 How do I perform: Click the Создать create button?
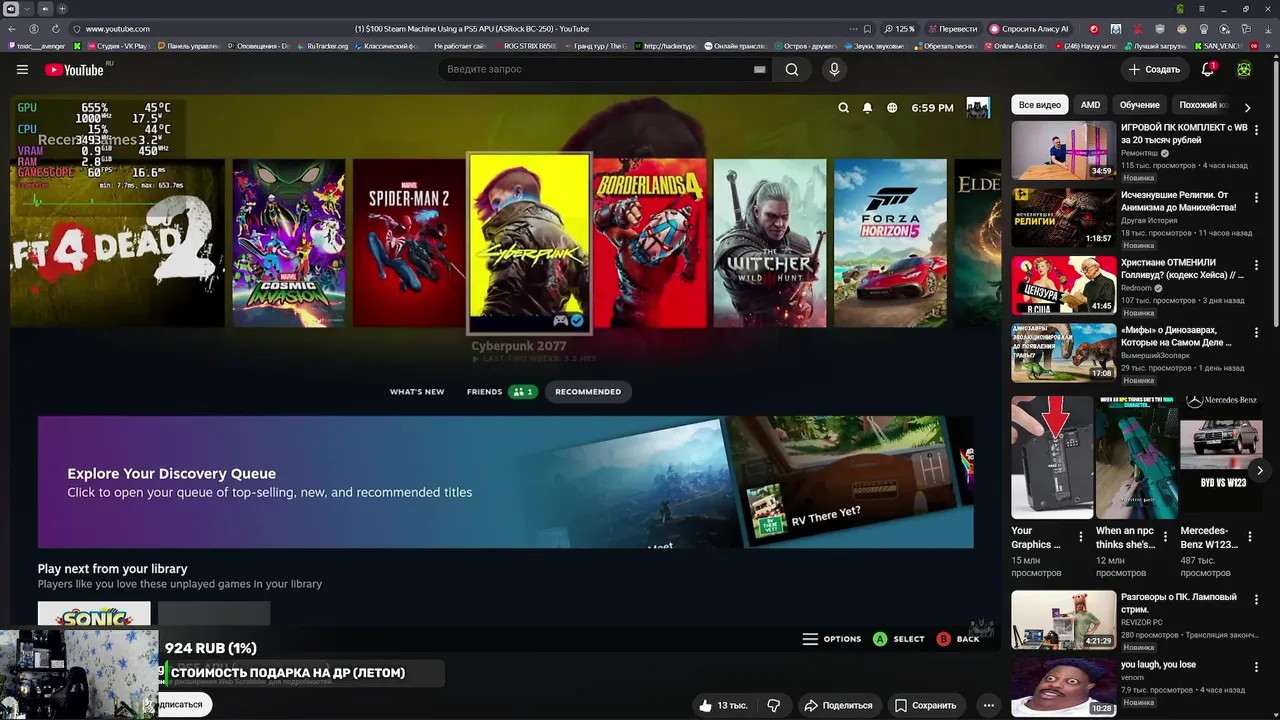[1154, 69]
